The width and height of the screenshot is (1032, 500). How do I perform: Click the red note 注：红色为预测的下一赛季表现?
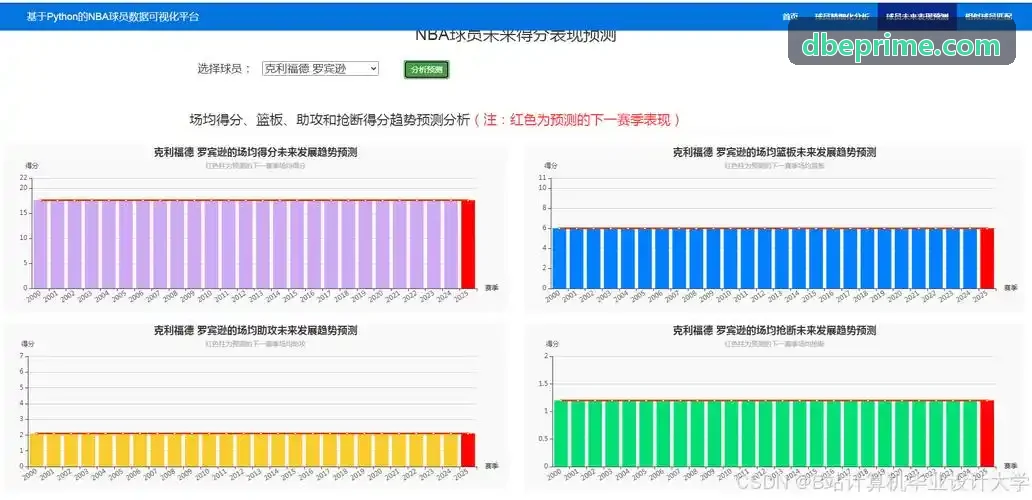(x=577, y=120)
